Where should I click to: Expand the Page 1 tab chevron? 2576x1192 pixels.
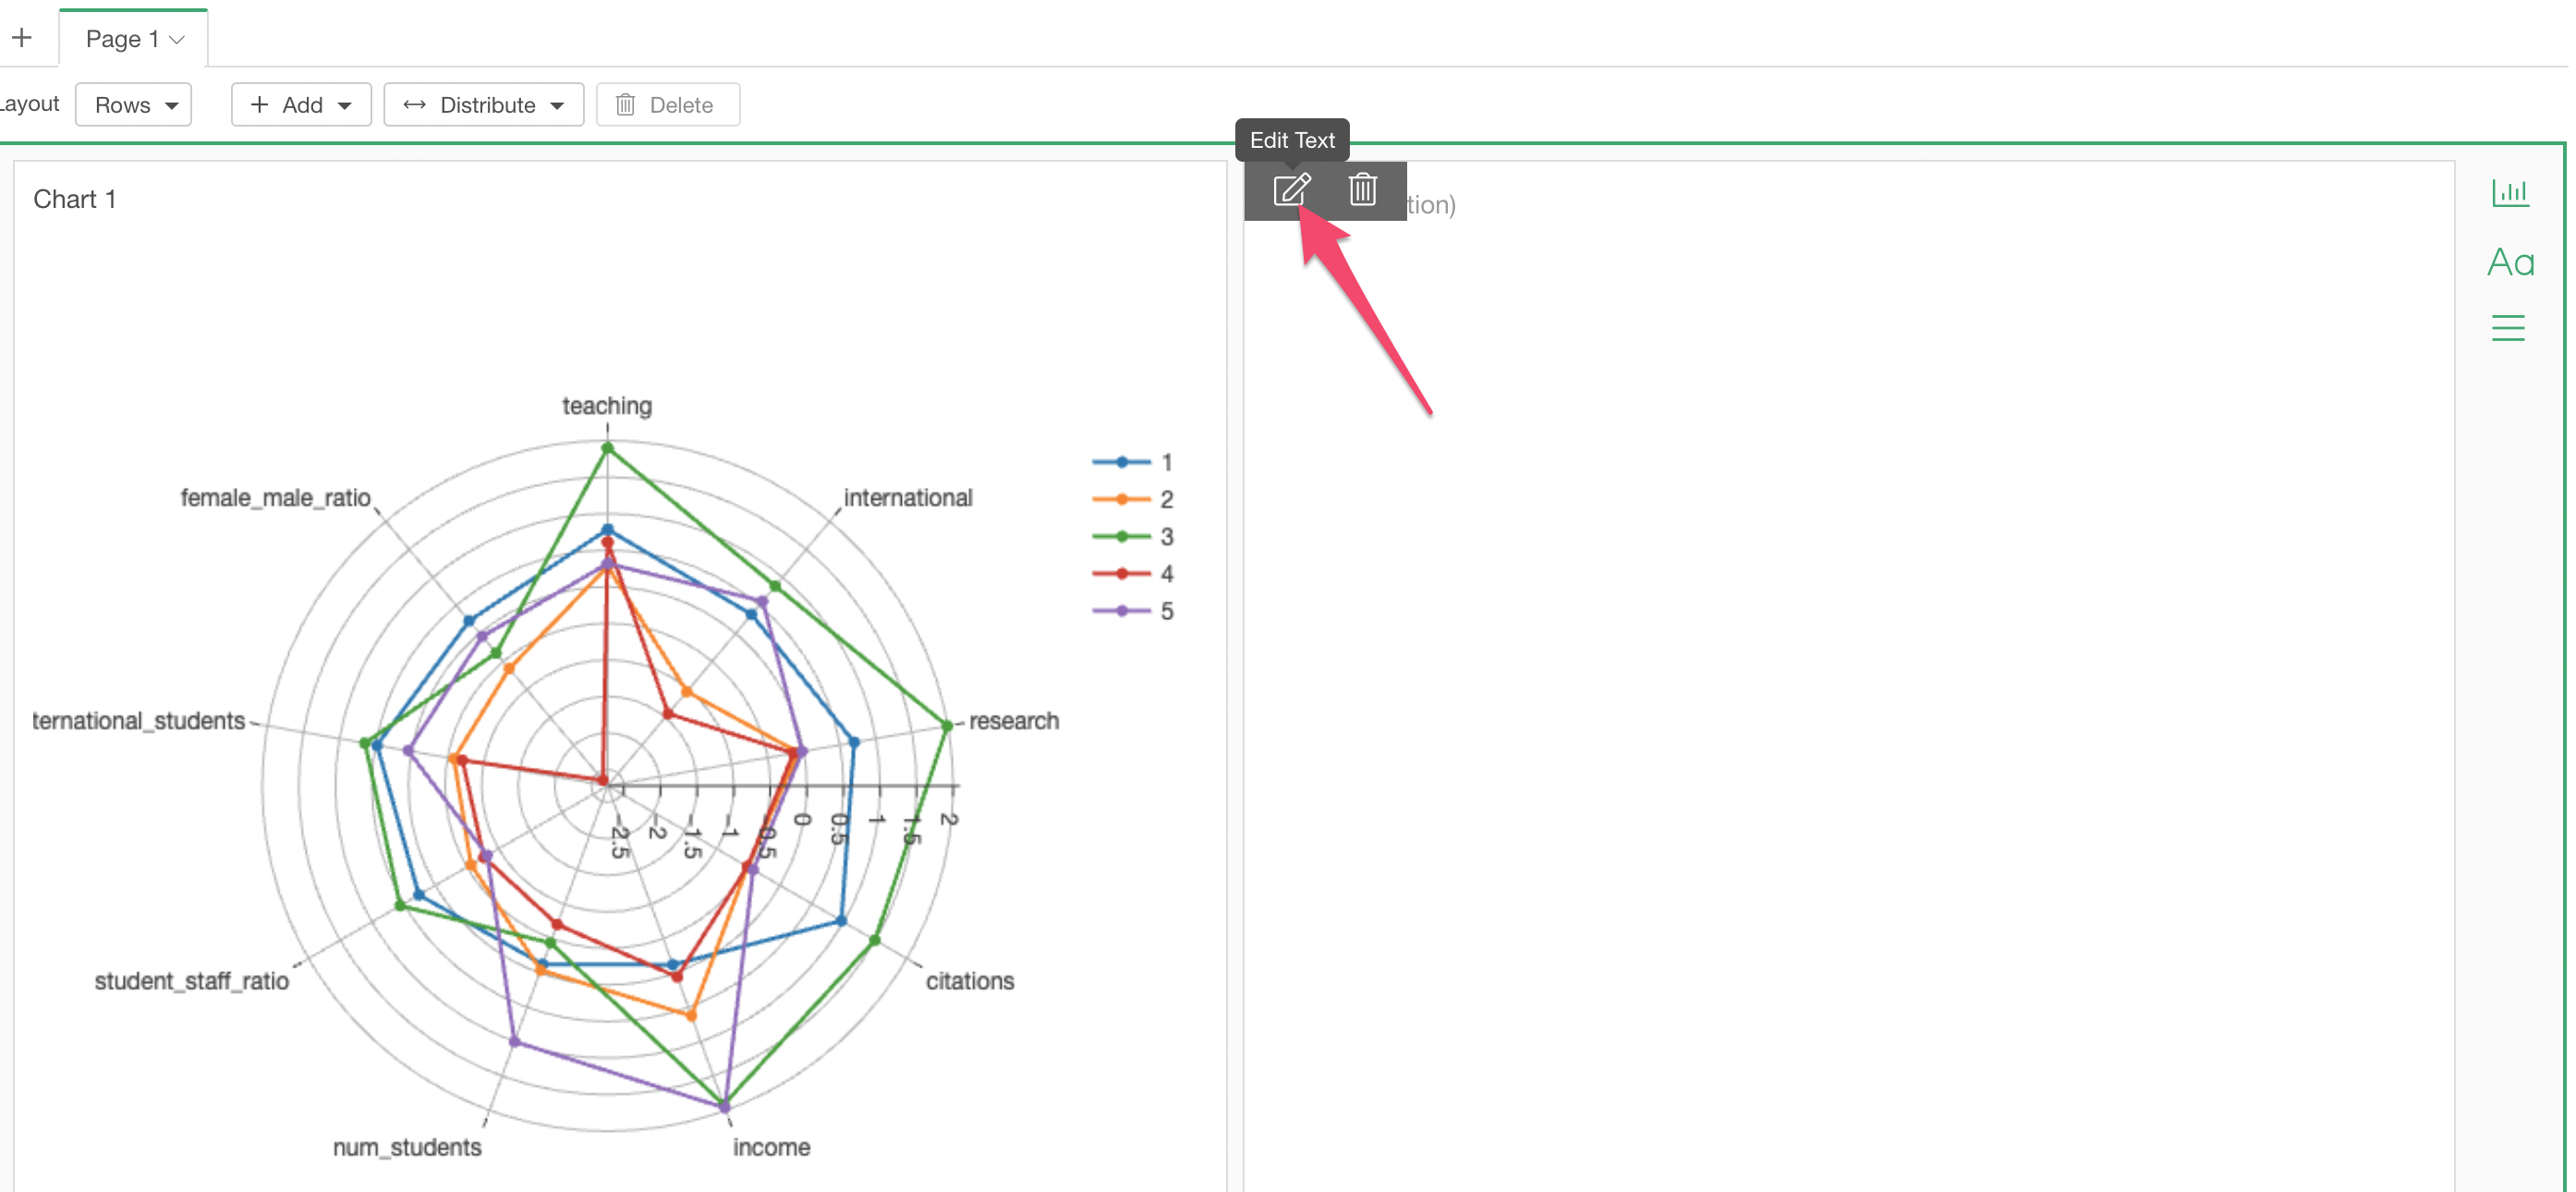point(177,40)
